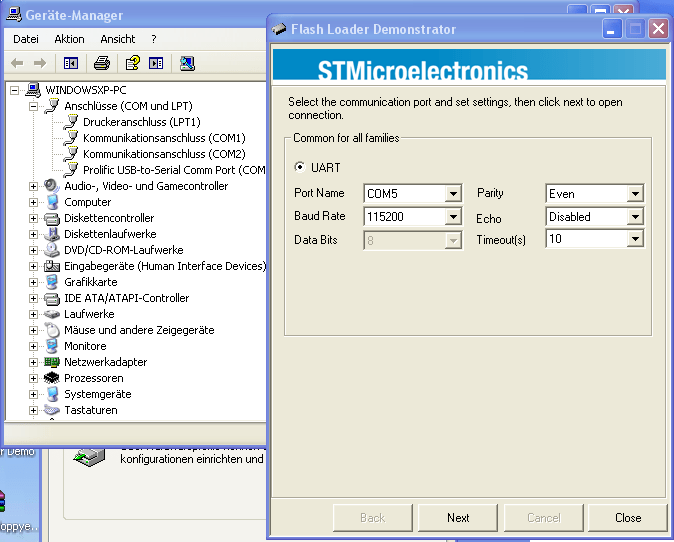The width and height of the screenshot is (674, 542).
Task: Expand the Prozessoren tree node
Action: point(33,378)
